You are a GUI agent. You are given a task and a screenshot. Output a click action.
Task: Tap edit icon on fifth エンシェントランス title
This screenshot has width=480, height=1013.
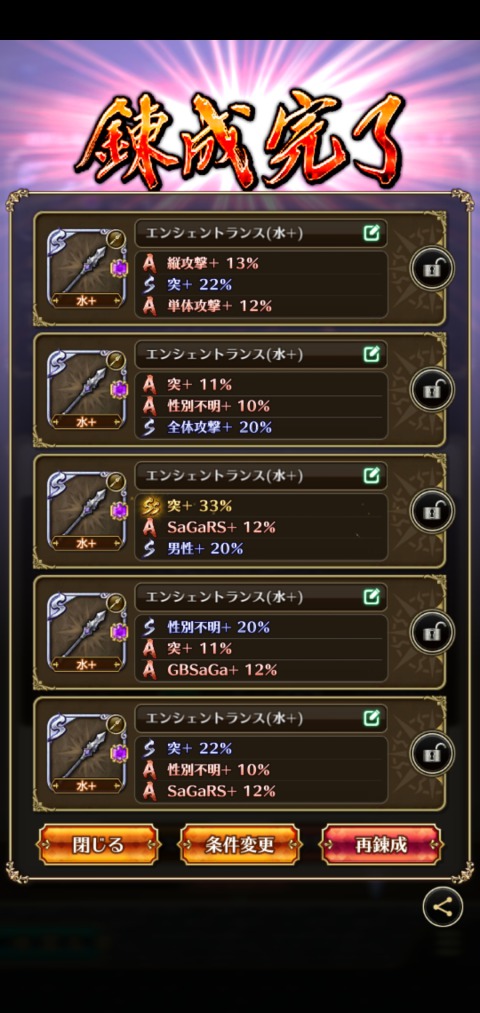click(x=371, y=717)
